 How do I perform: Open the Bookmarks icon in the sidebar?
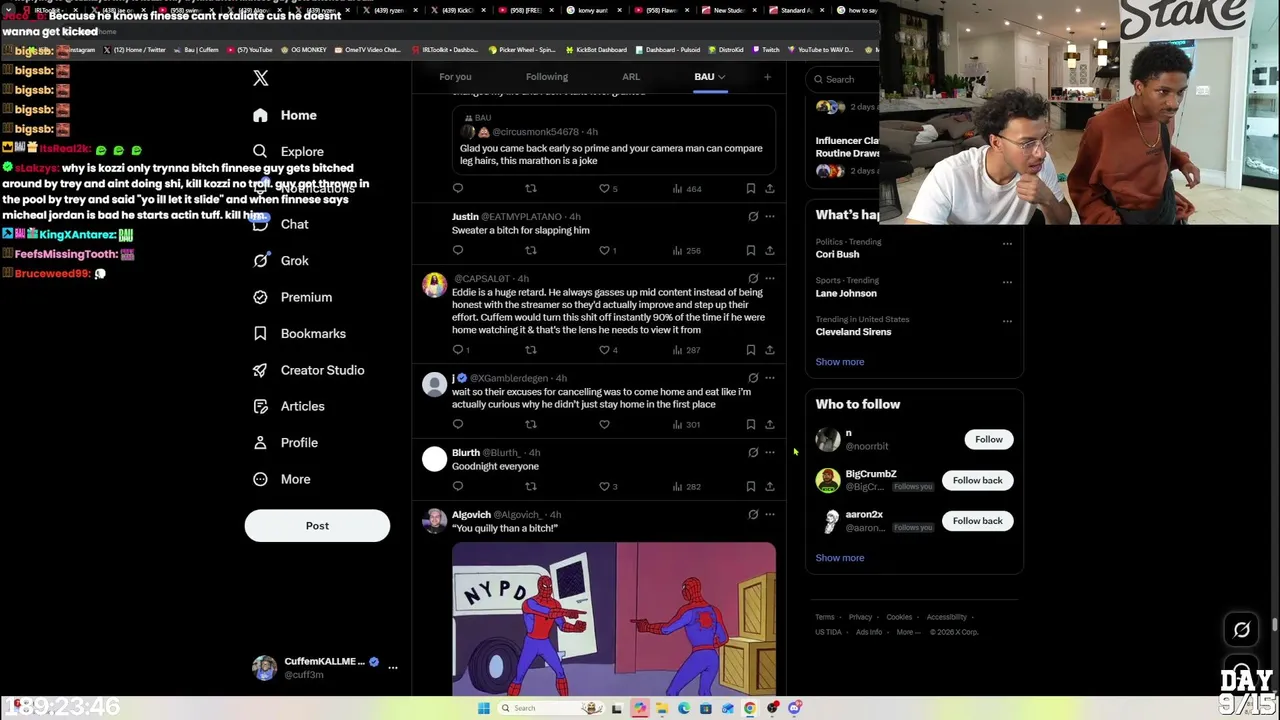click(x=261, y=334)
